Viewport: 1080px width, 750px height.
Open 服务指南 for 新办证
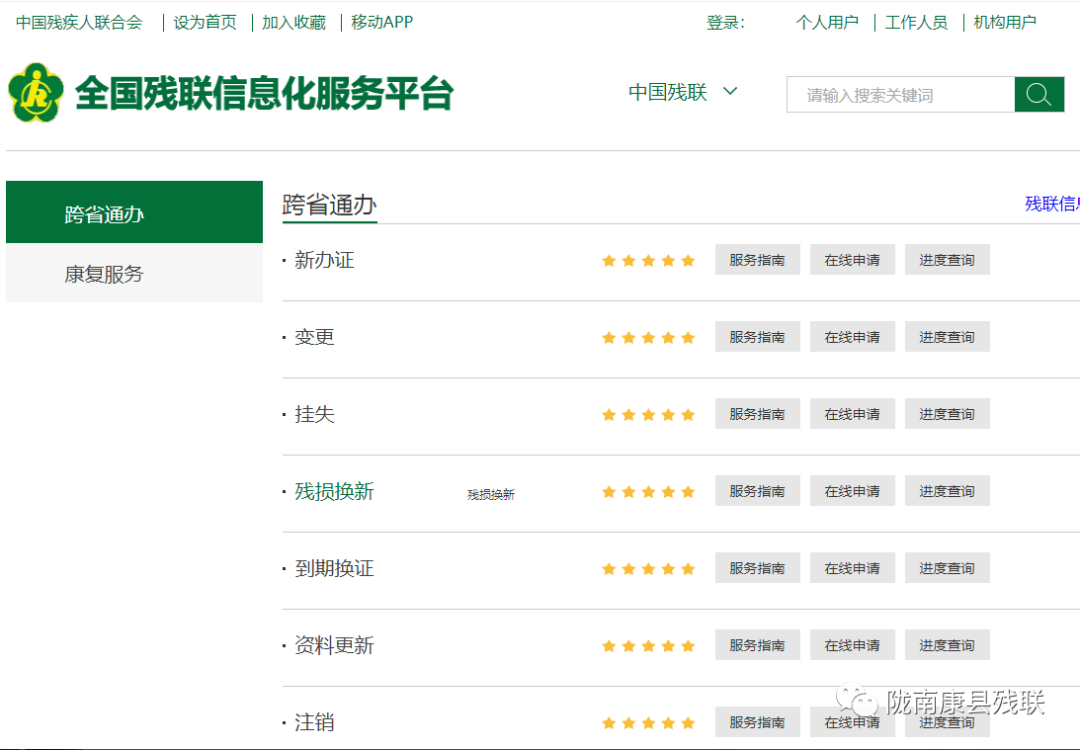tap(757, 259)
